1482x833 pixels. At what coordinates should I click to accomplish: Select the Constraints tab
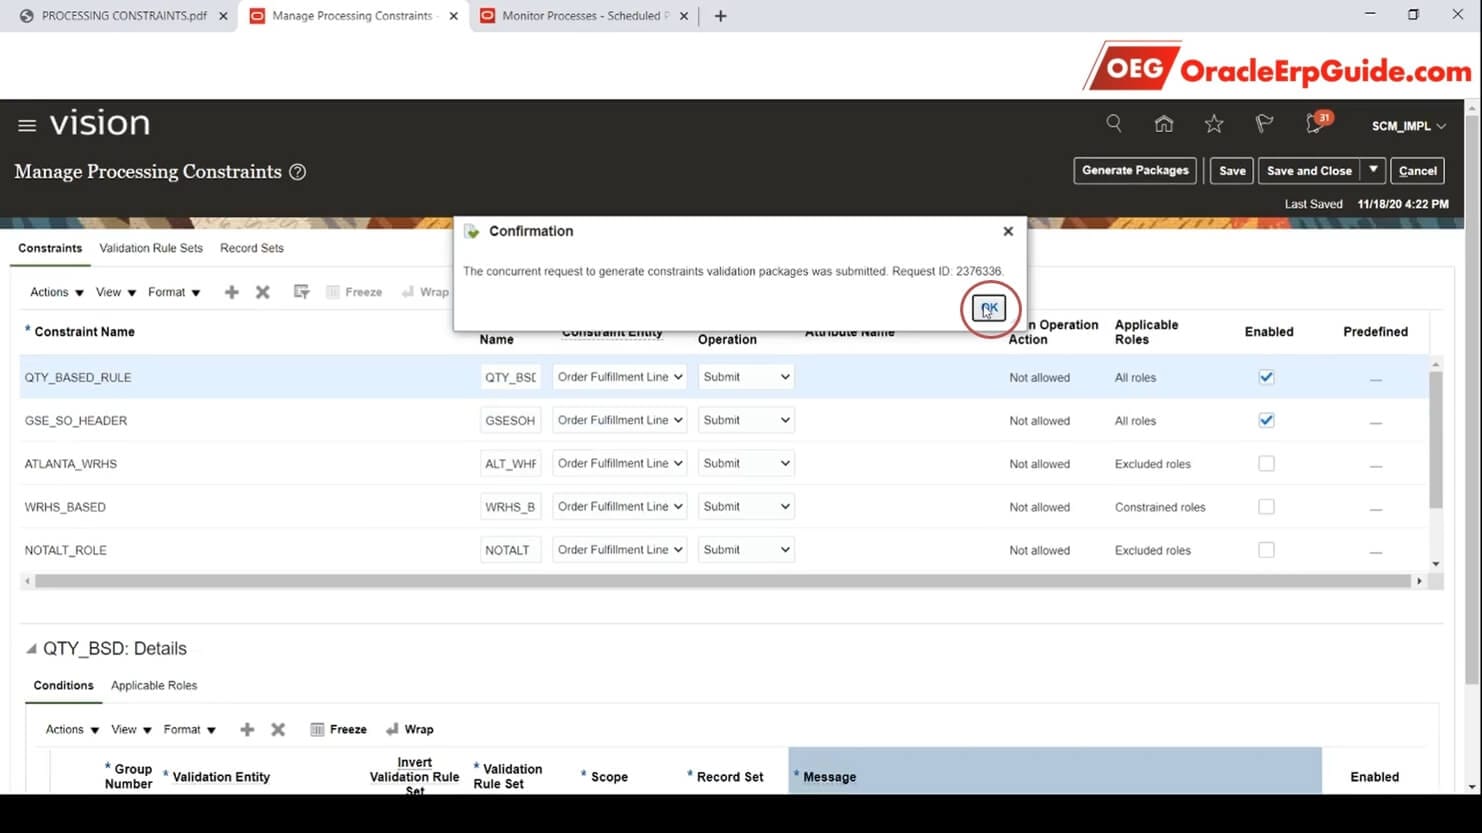point(50,248)
